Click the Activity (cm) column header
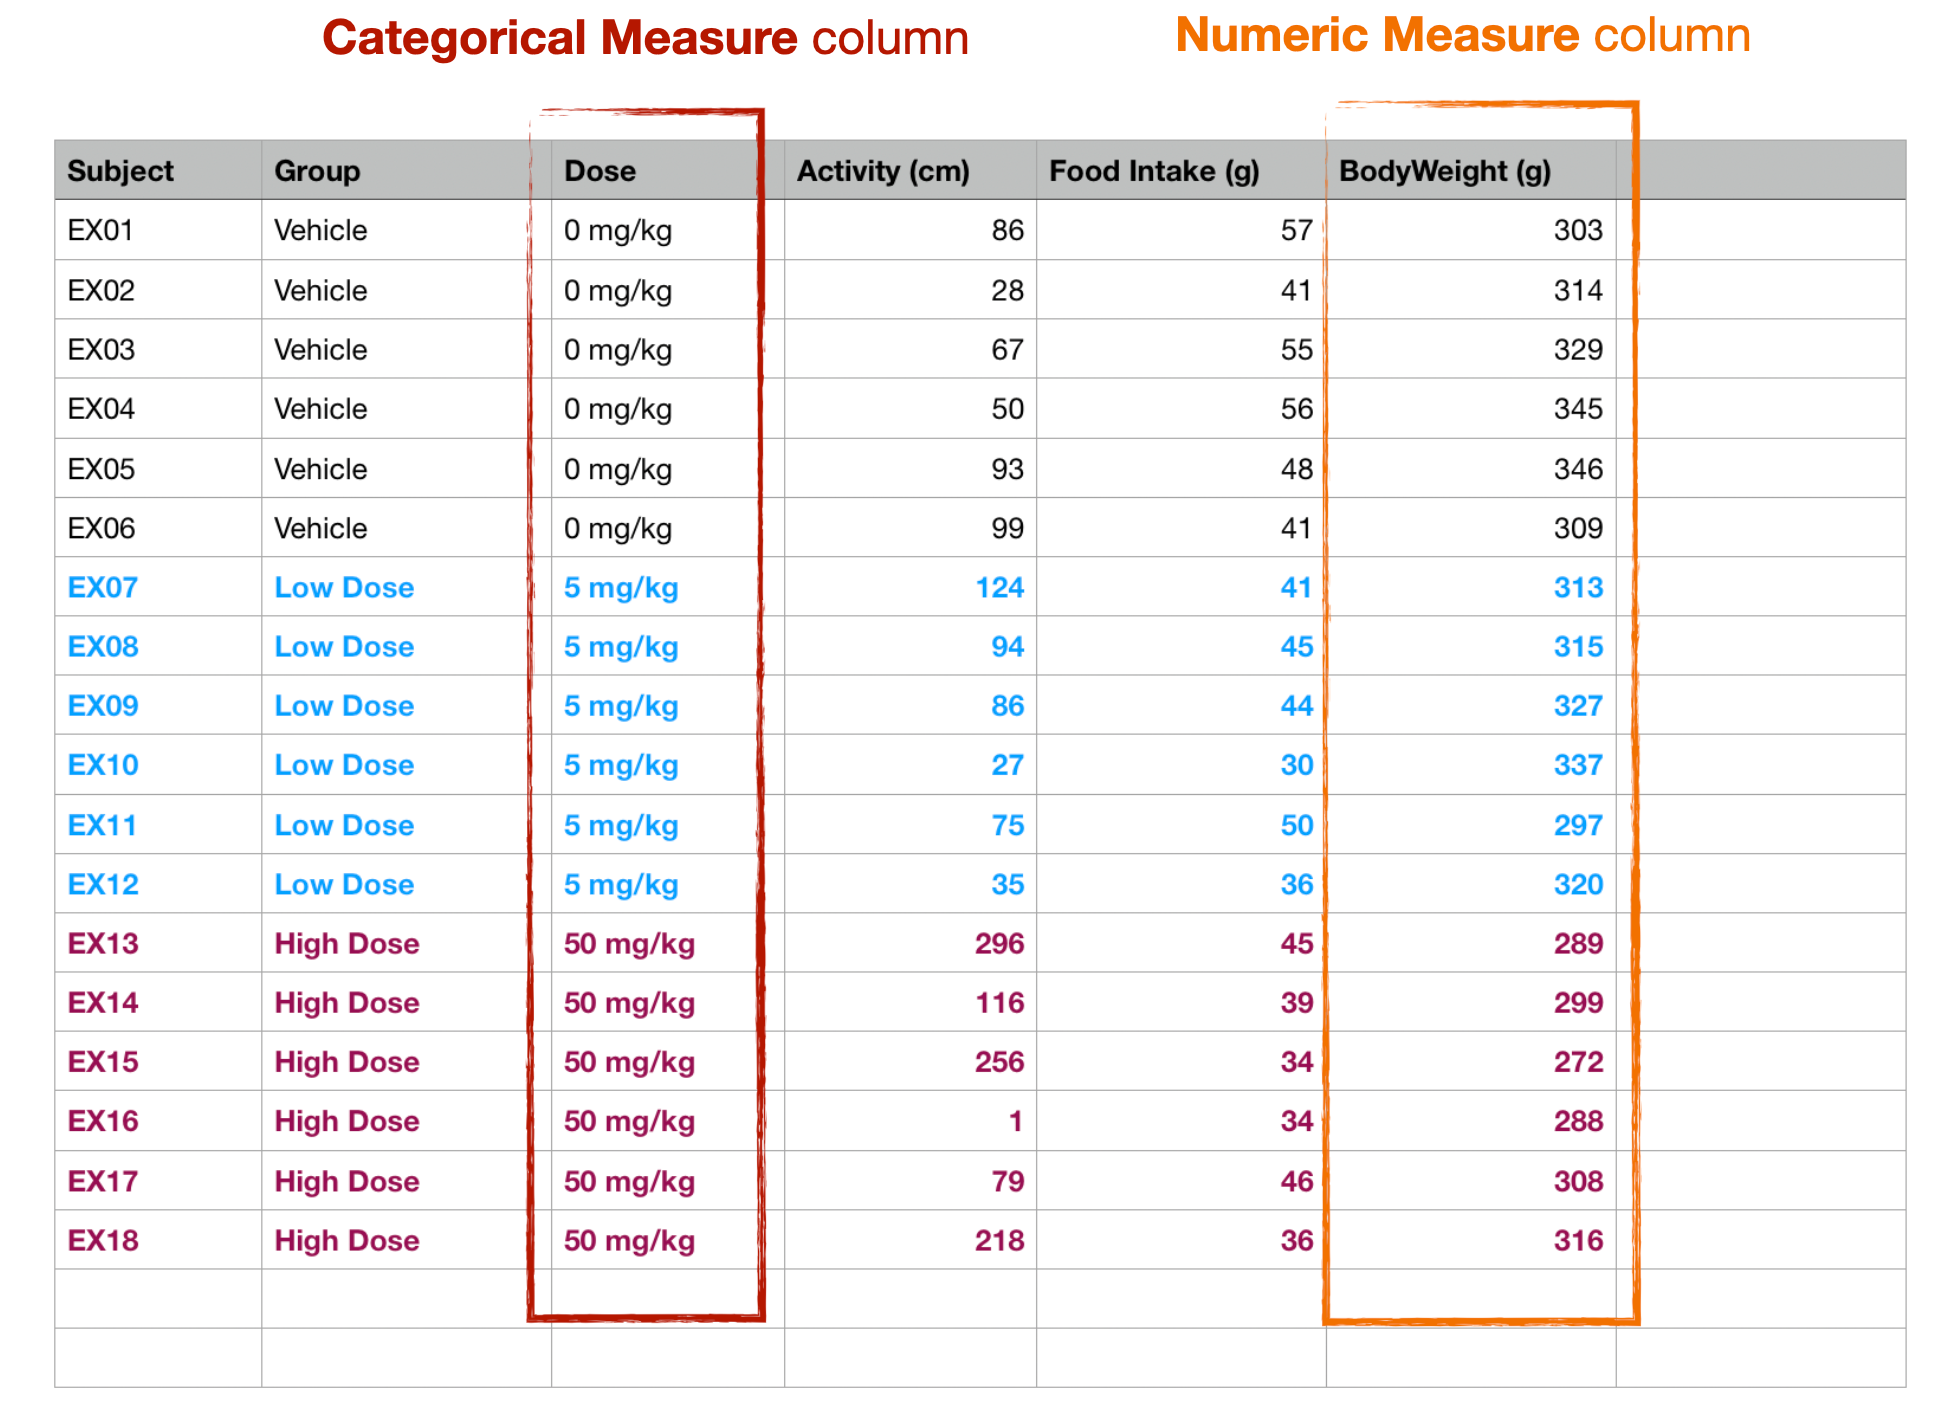The width and height of the screenshot is (1950, 1402). 910,170
